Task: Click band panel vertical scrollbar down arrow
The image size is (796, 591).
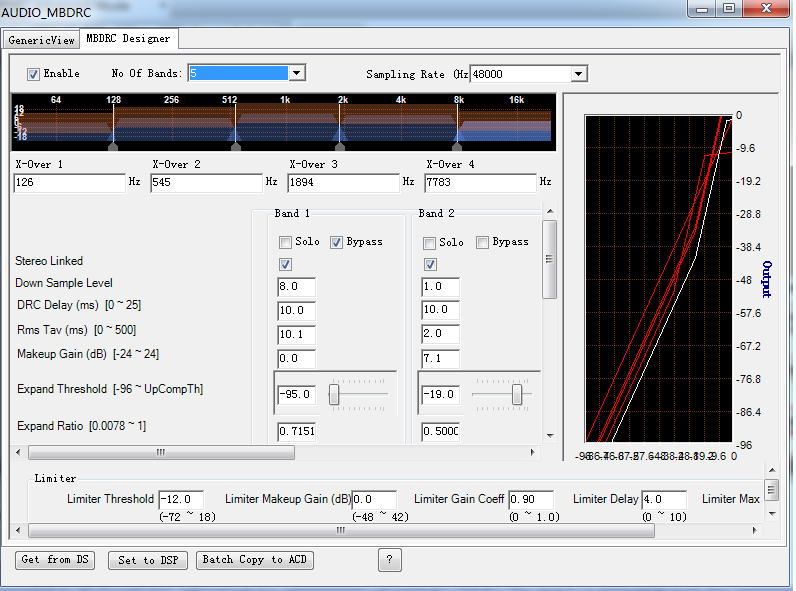Action: pos(550,436)
